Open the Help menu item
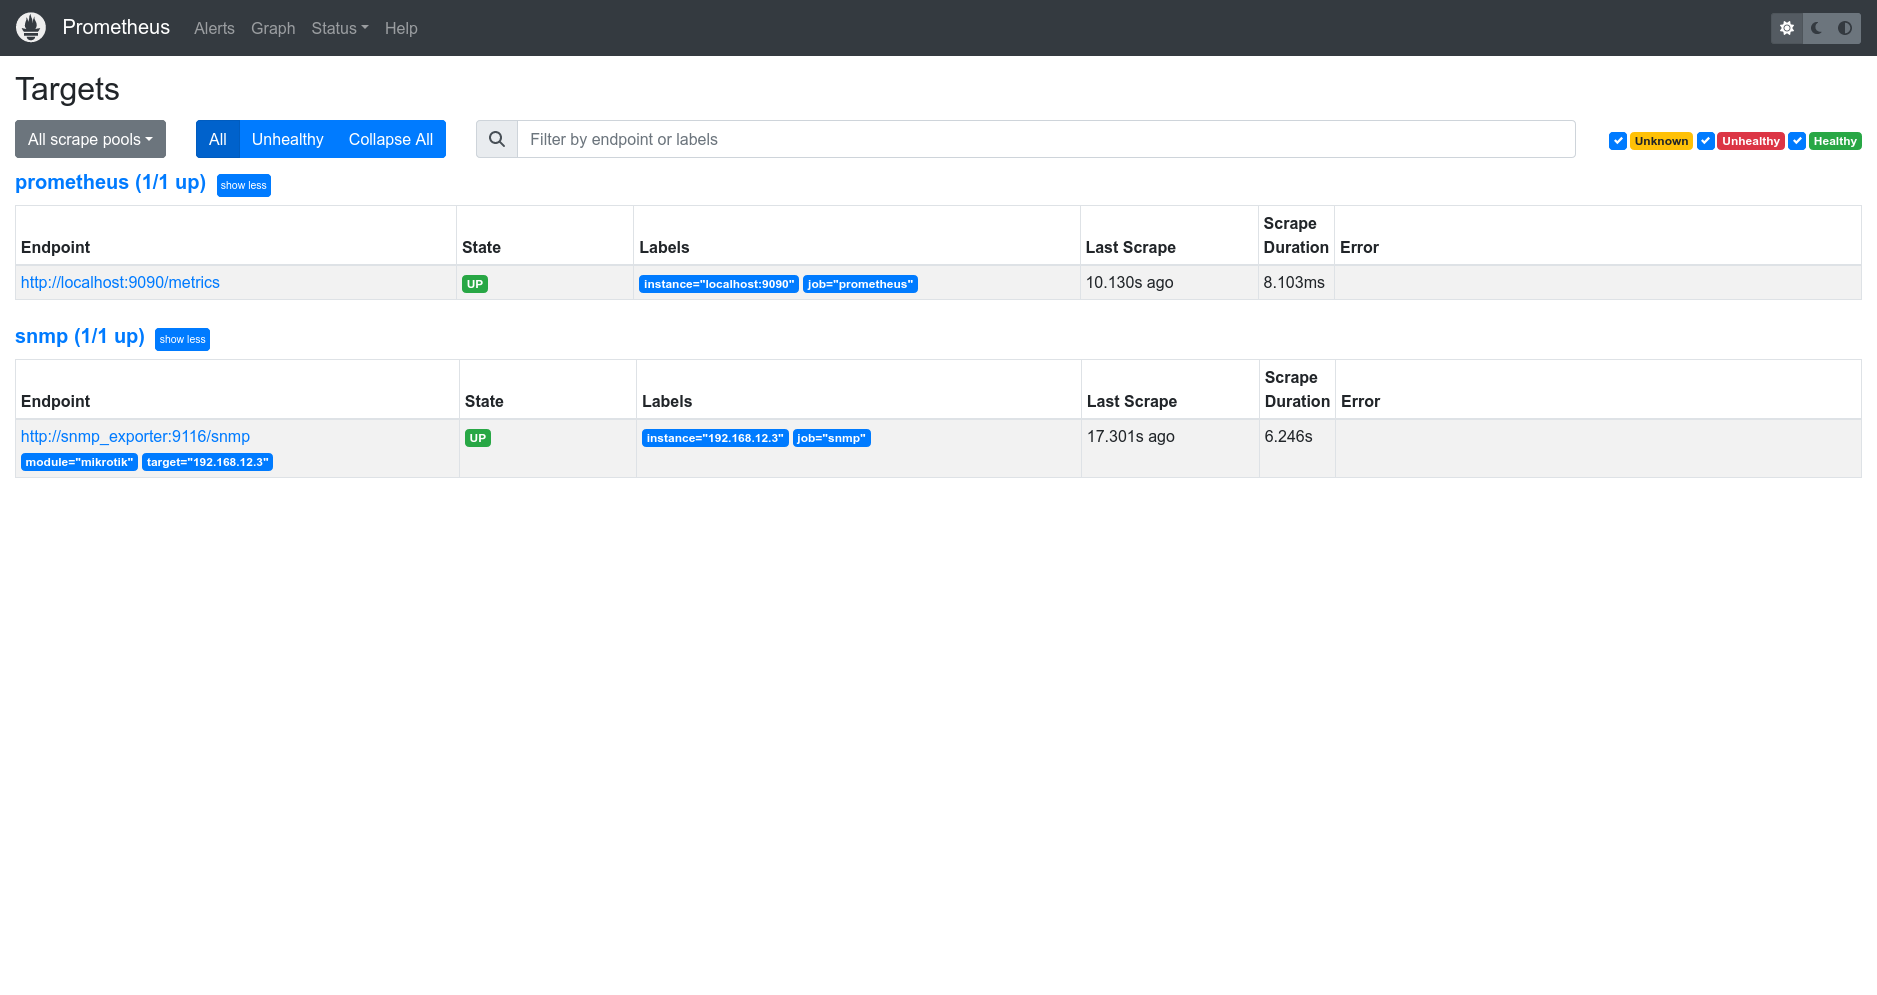Image resolution: width=1877 pixels, height=995 pixels. 401,28
